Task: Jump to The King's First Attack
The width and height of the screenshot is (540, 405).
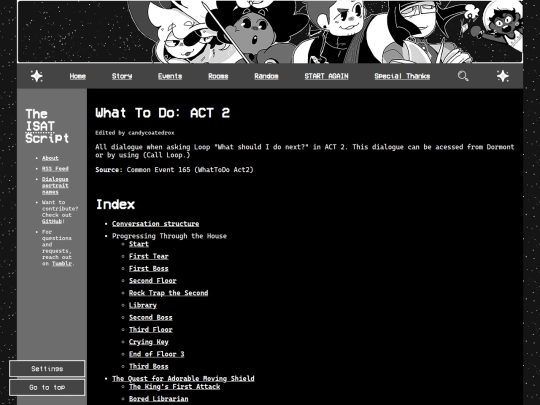Action: pos(175,387)
